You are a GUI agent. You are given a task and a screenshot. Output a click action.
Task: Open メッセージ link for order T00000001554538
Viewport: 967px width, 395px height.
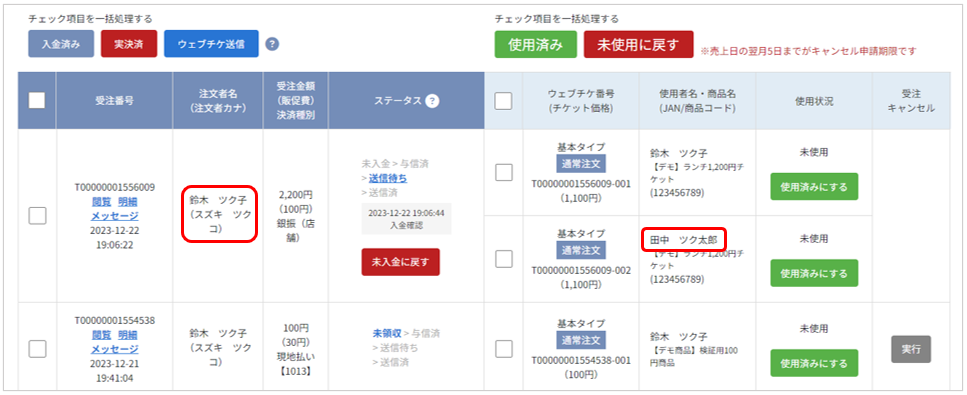(x=115, y=349)
